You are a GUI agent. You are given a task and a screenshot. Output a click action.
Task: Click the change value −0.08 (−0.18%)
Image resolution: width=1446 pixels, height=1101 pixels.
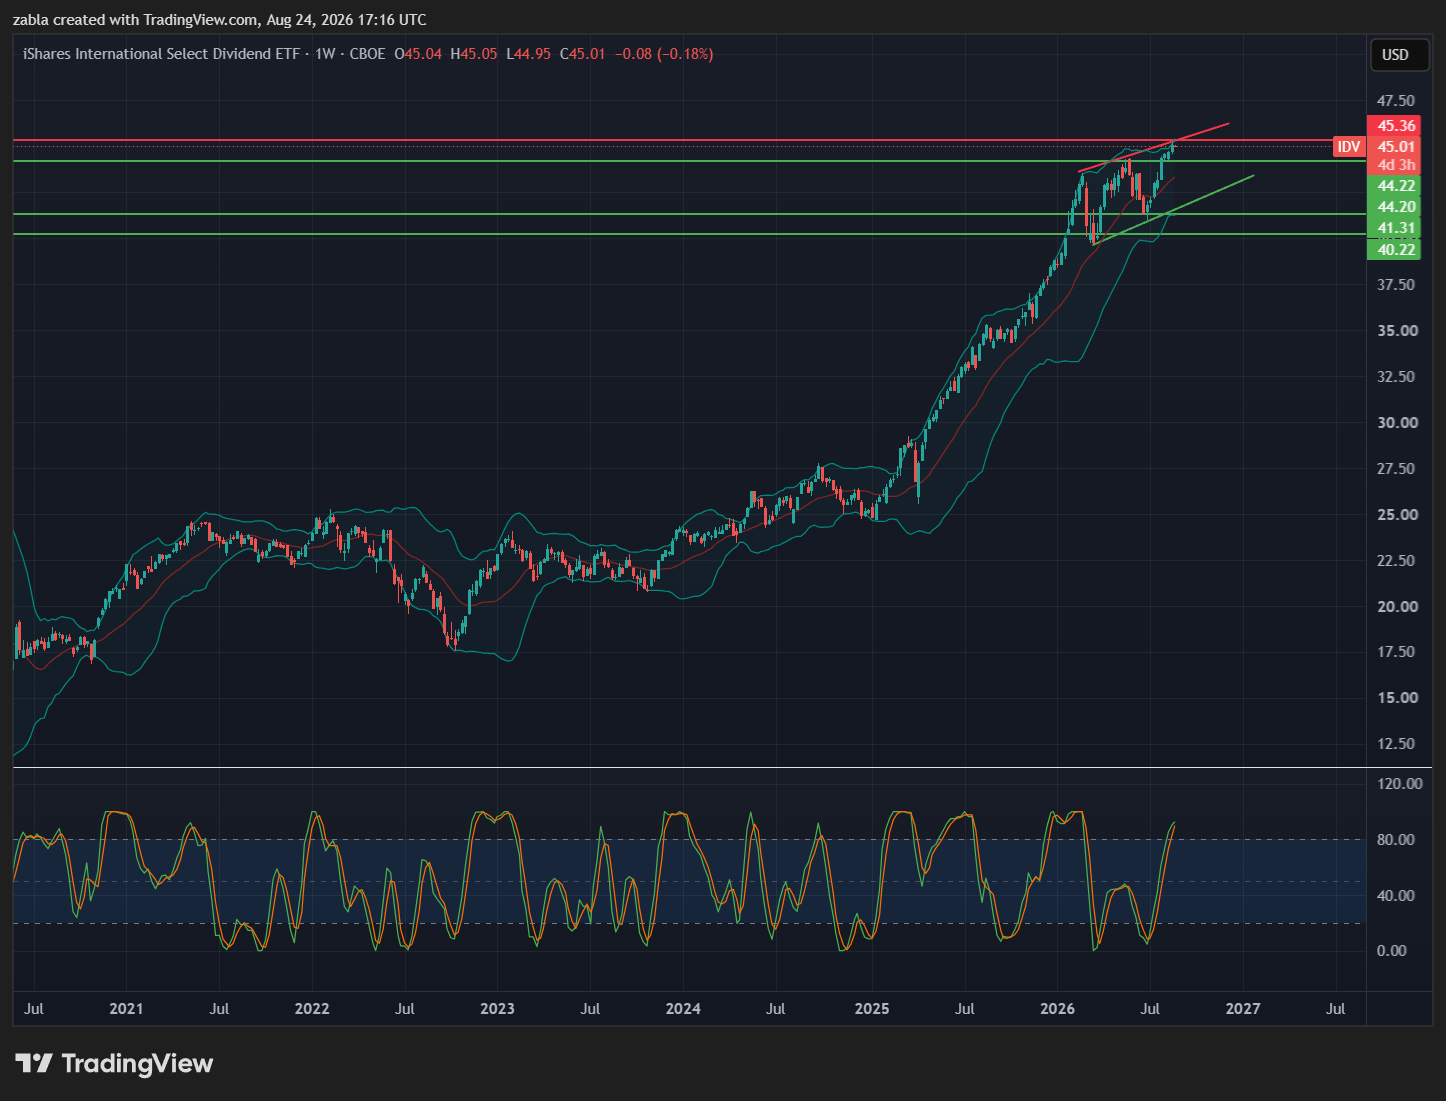pyautogui.click(x=664, y=54)
